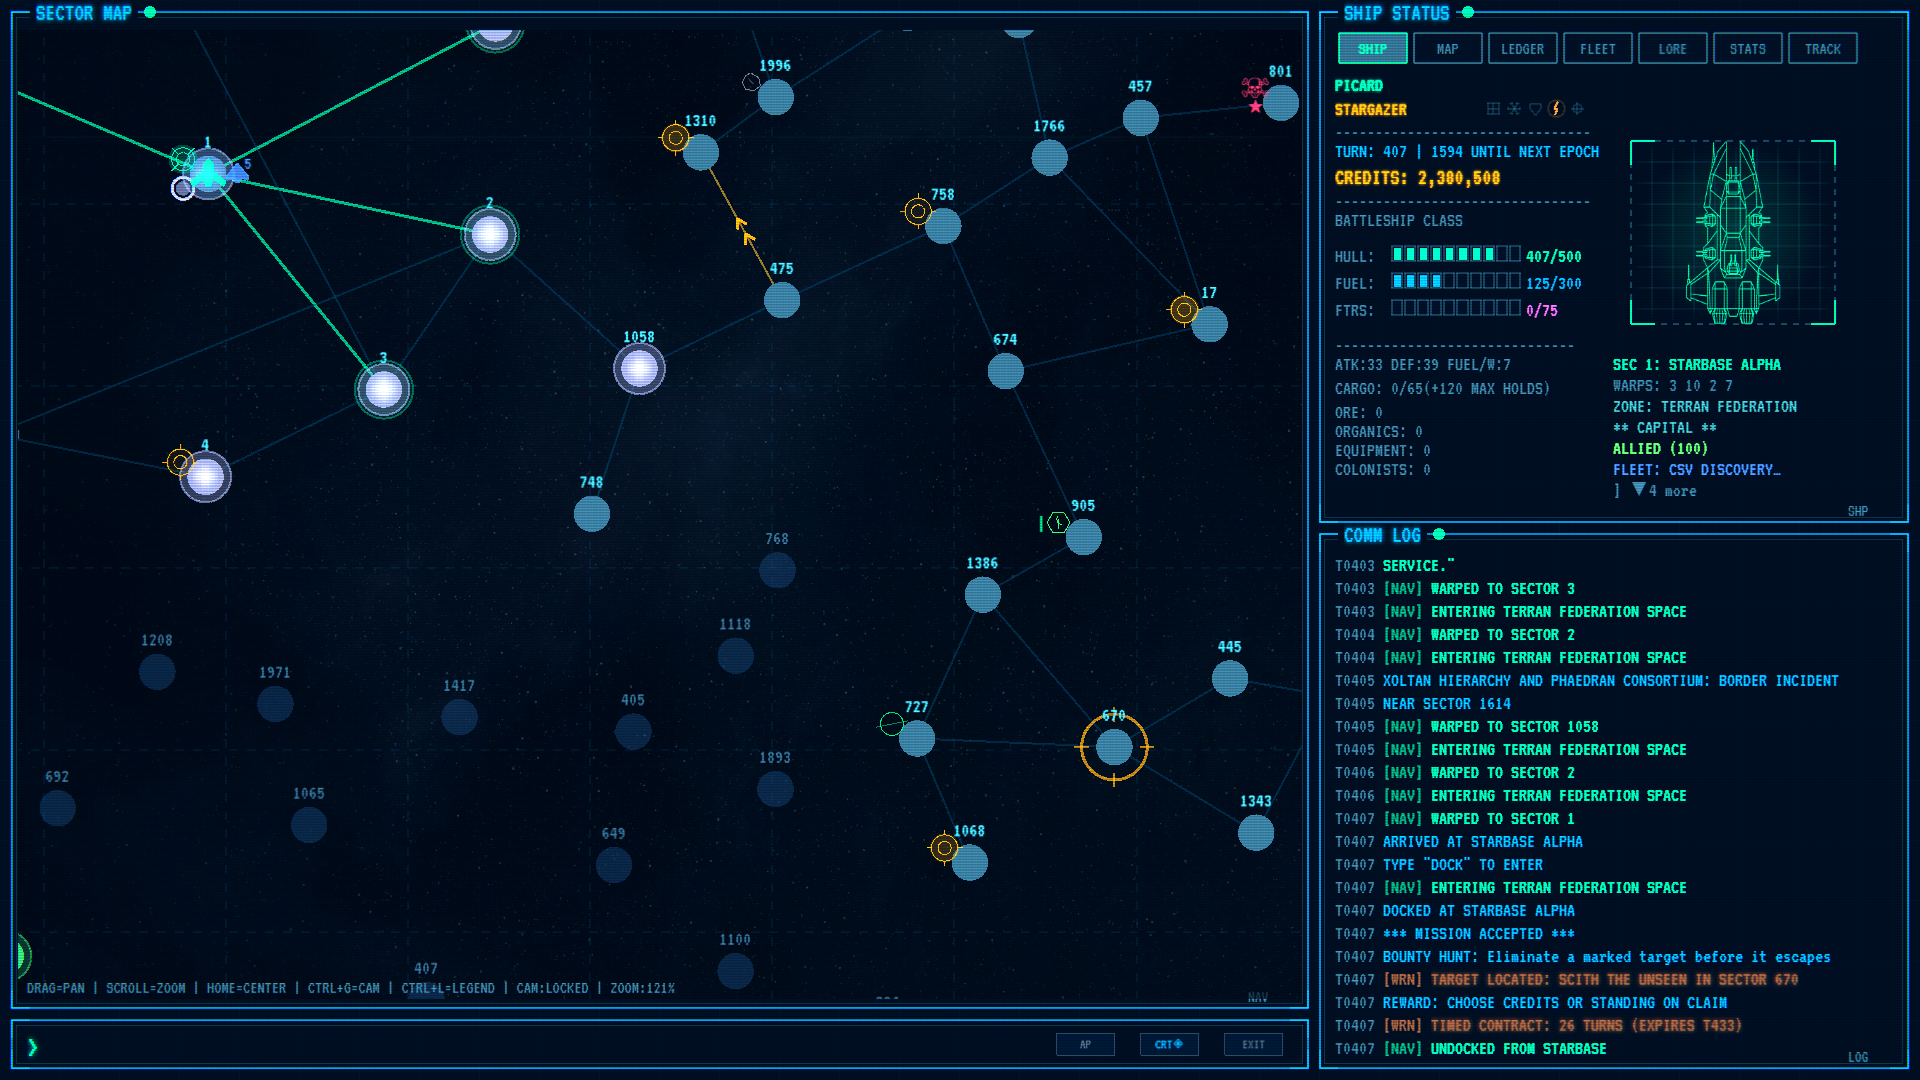
Task: Select the bounty target reticle at sector 670
Action: [1114, 746]
